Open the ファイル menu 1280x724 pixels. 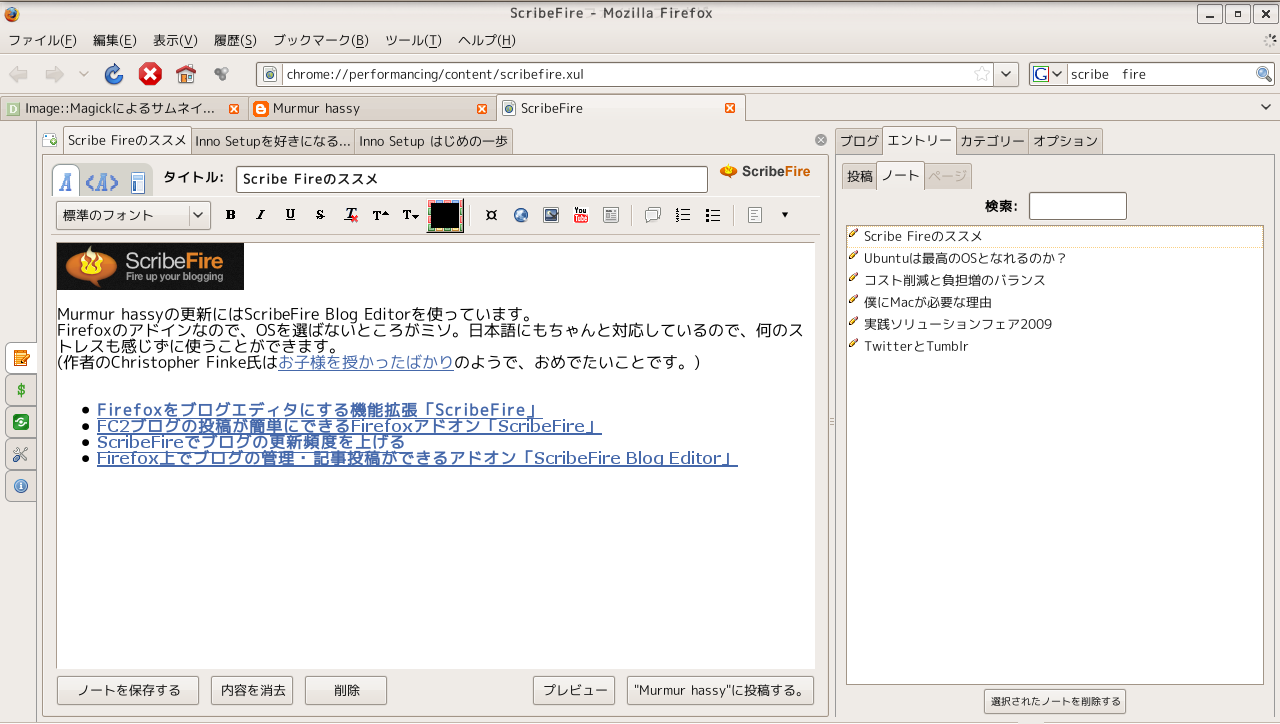tap(42, 41)
